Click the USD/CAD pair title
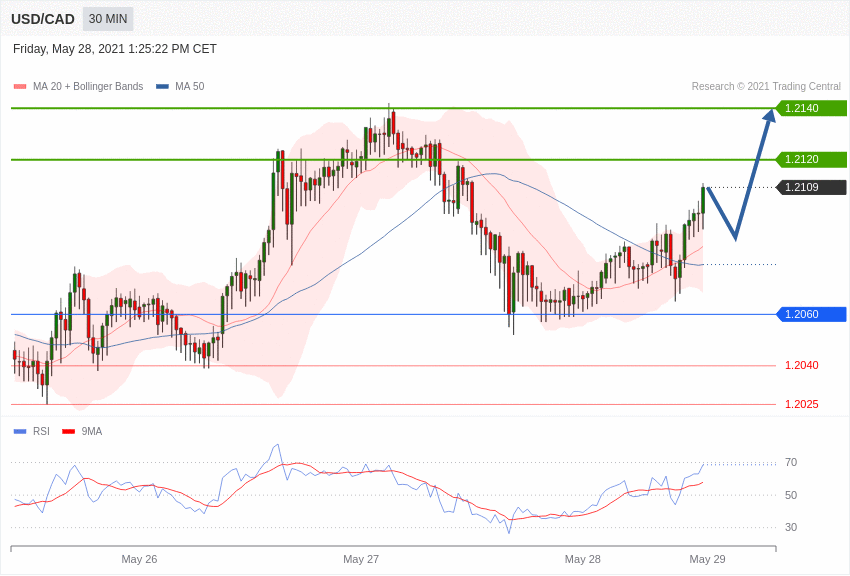850x576 pixels. [43, 20]
